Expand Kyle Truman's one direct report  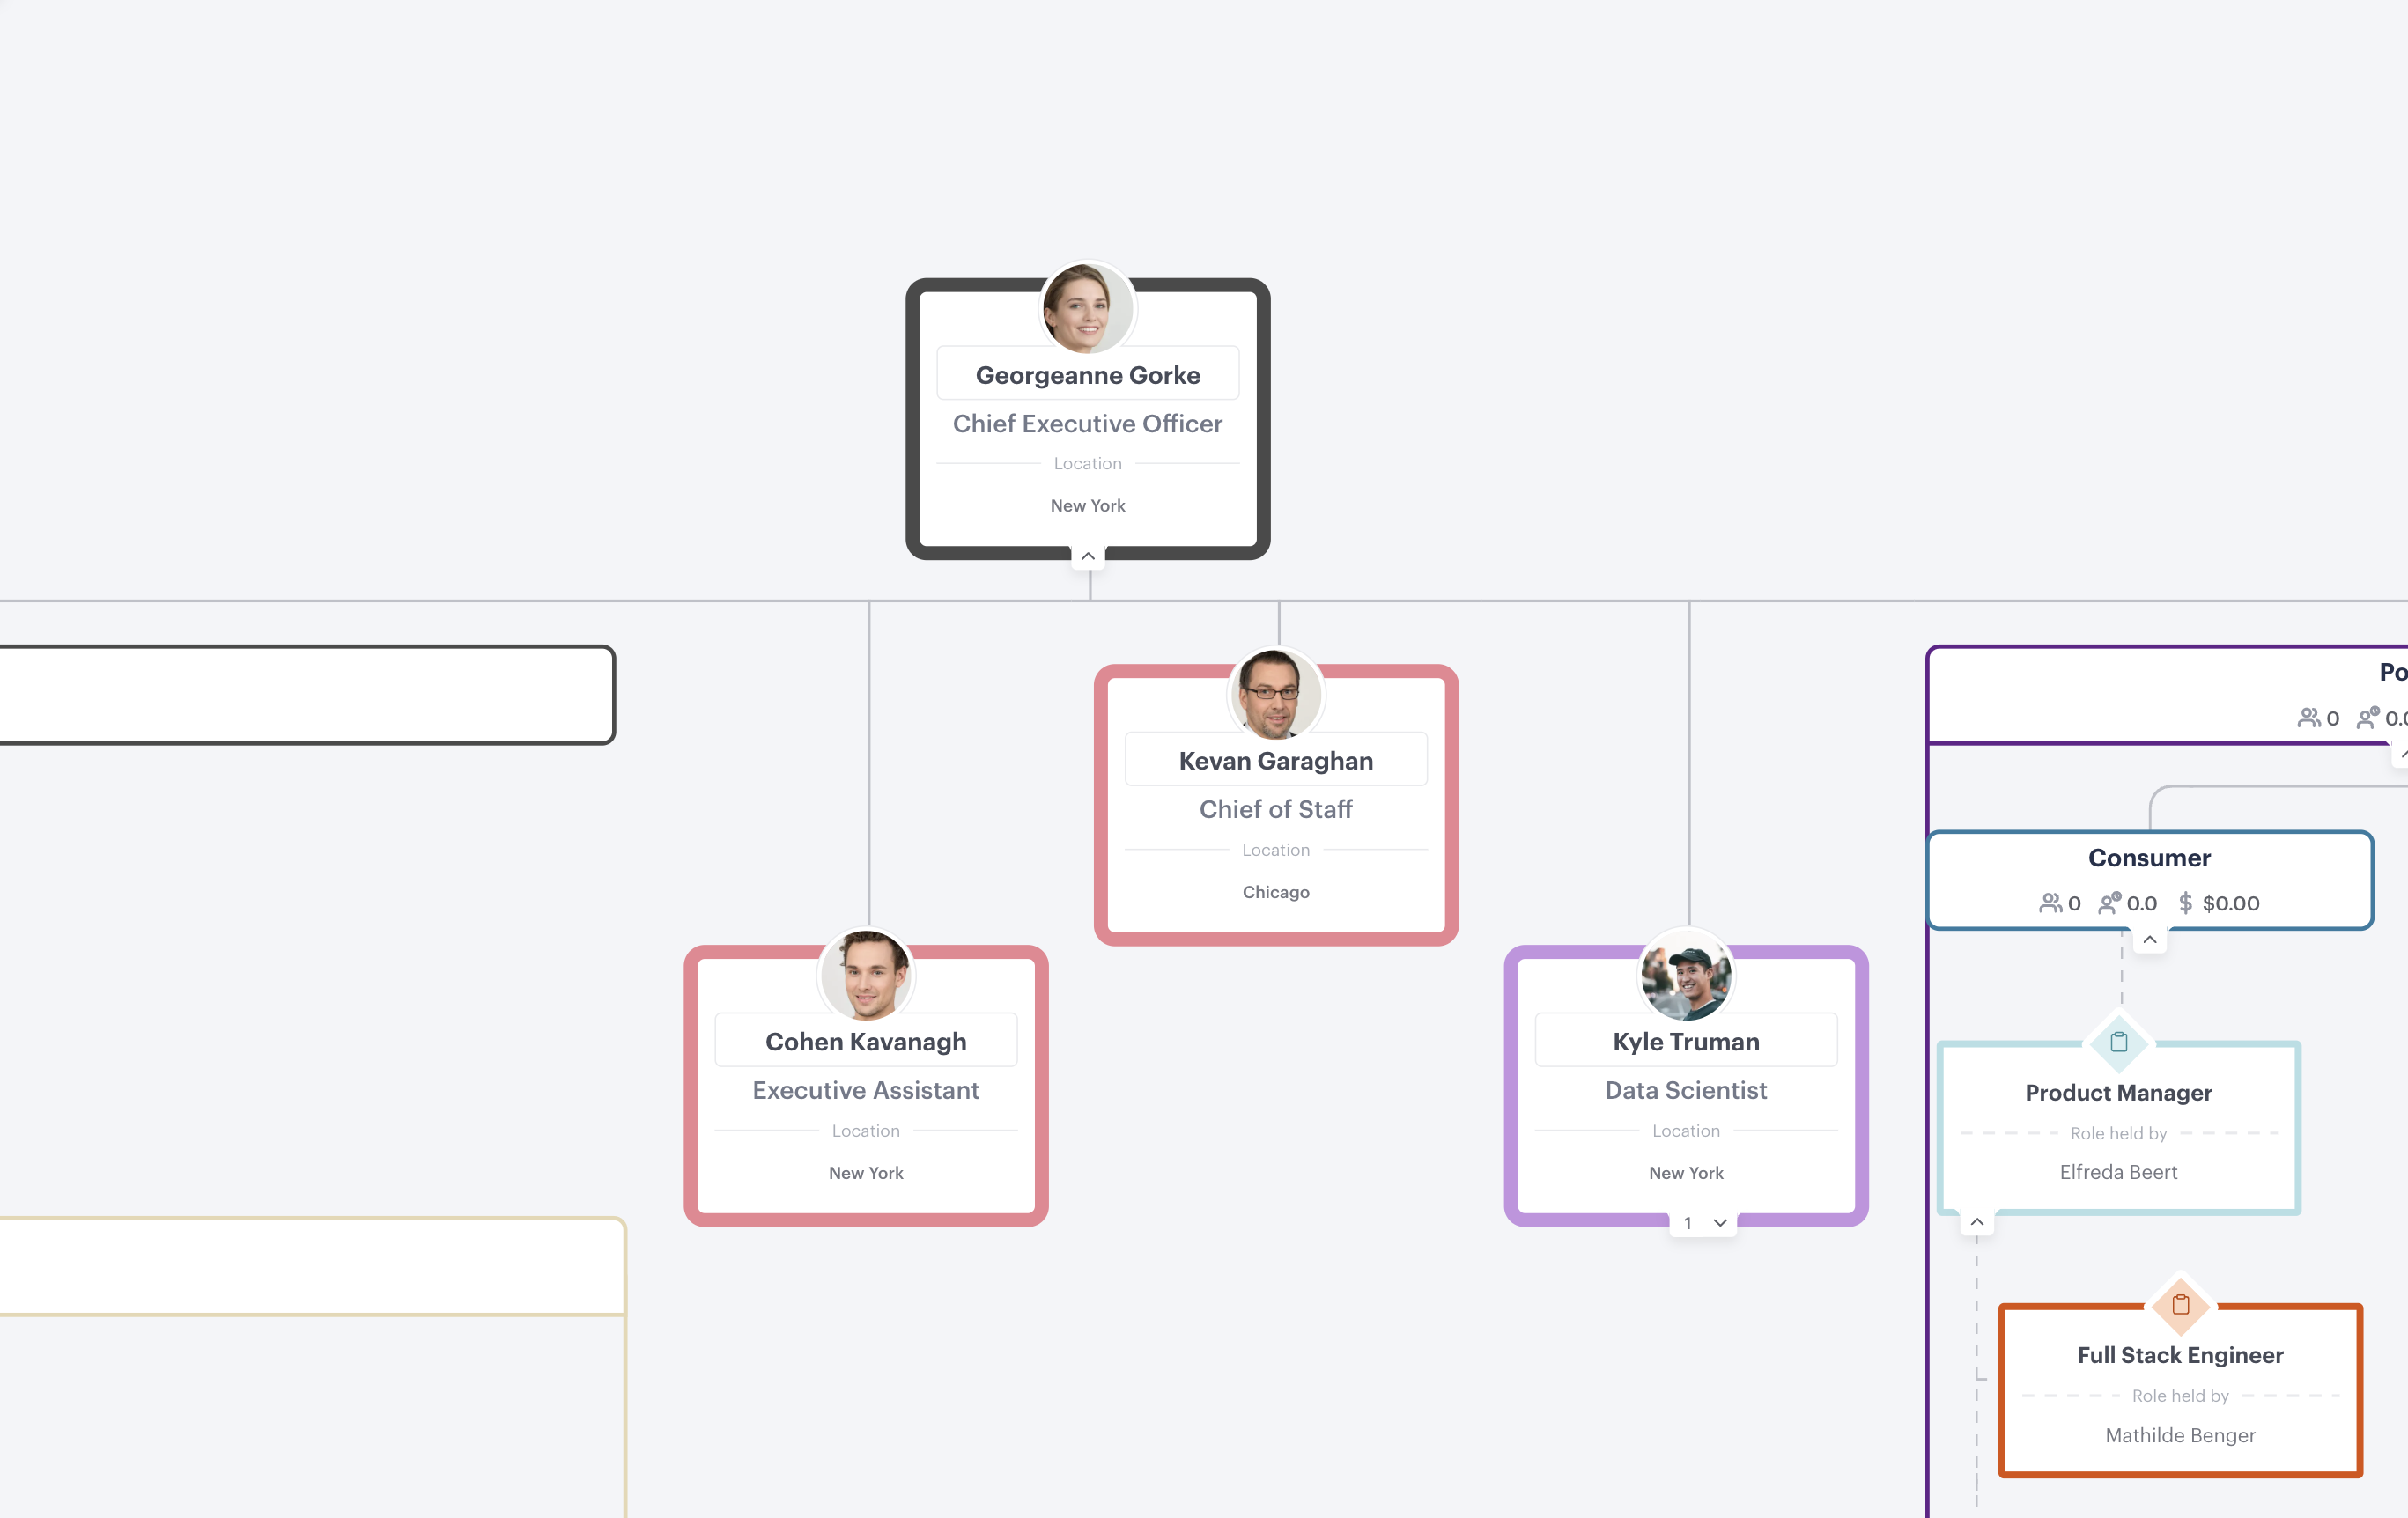pyautogui.click(x=1704, y=1223)
